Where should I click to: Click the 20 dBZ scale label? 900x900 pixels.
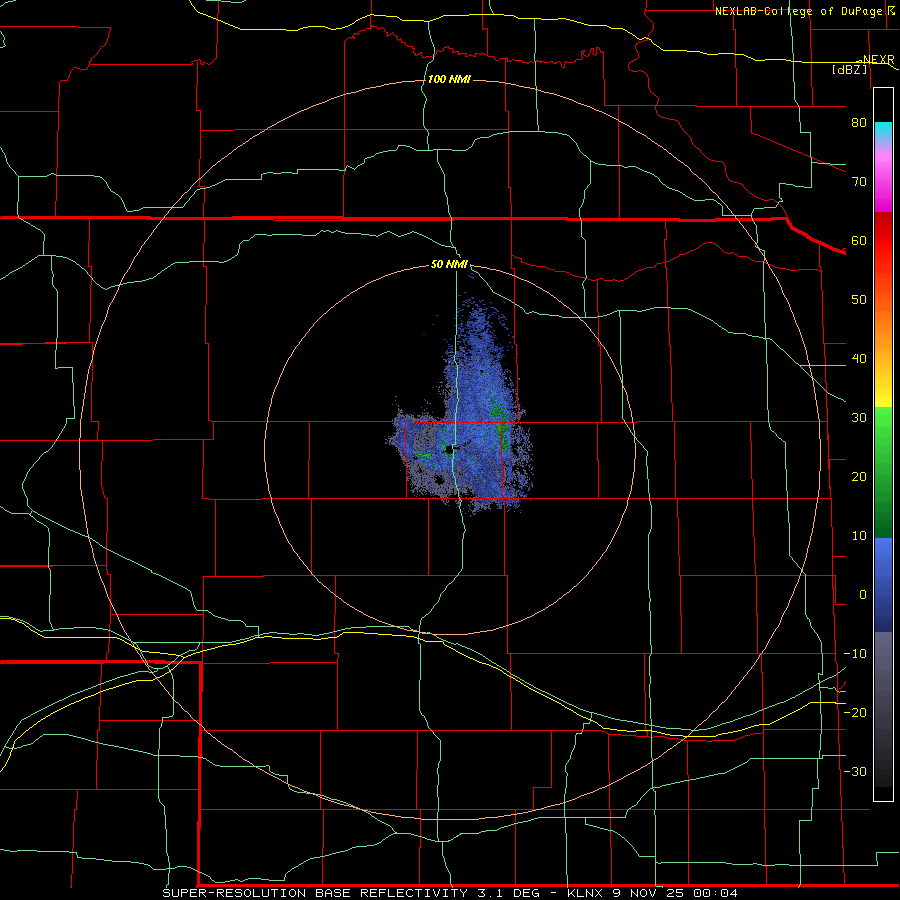click(859, 476)
